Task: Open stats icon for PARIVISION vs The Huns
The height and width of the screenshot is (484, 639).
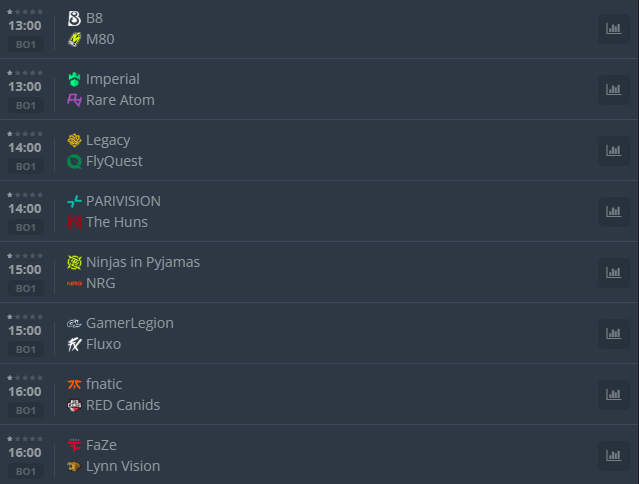Action: 613,211
